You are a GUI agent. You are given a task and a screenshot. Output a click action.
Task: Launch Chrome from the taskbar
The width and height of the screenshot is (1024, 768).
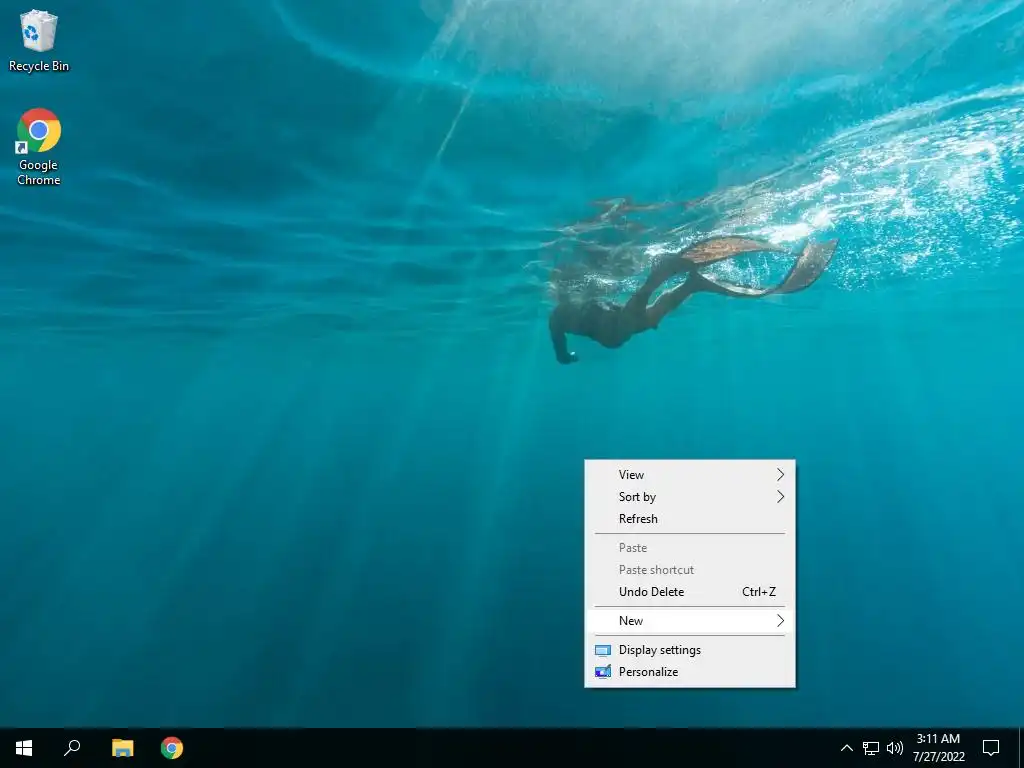172,748
